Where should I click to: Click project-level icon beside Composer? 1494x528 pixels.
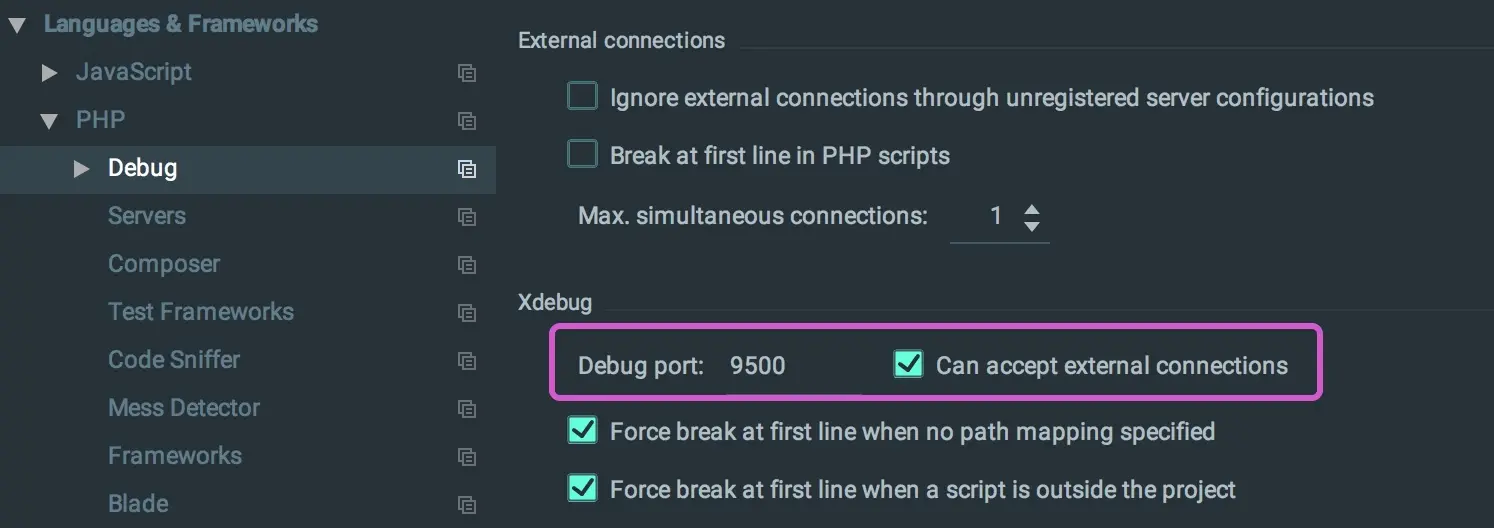pyautogui.click(x=467, y=265)
